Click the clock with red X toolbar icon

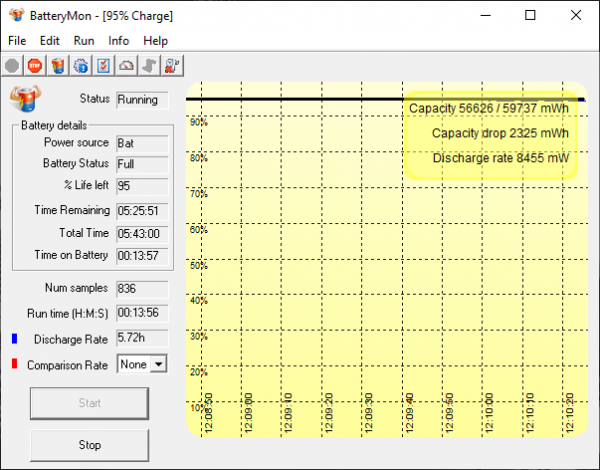[172, 66]
